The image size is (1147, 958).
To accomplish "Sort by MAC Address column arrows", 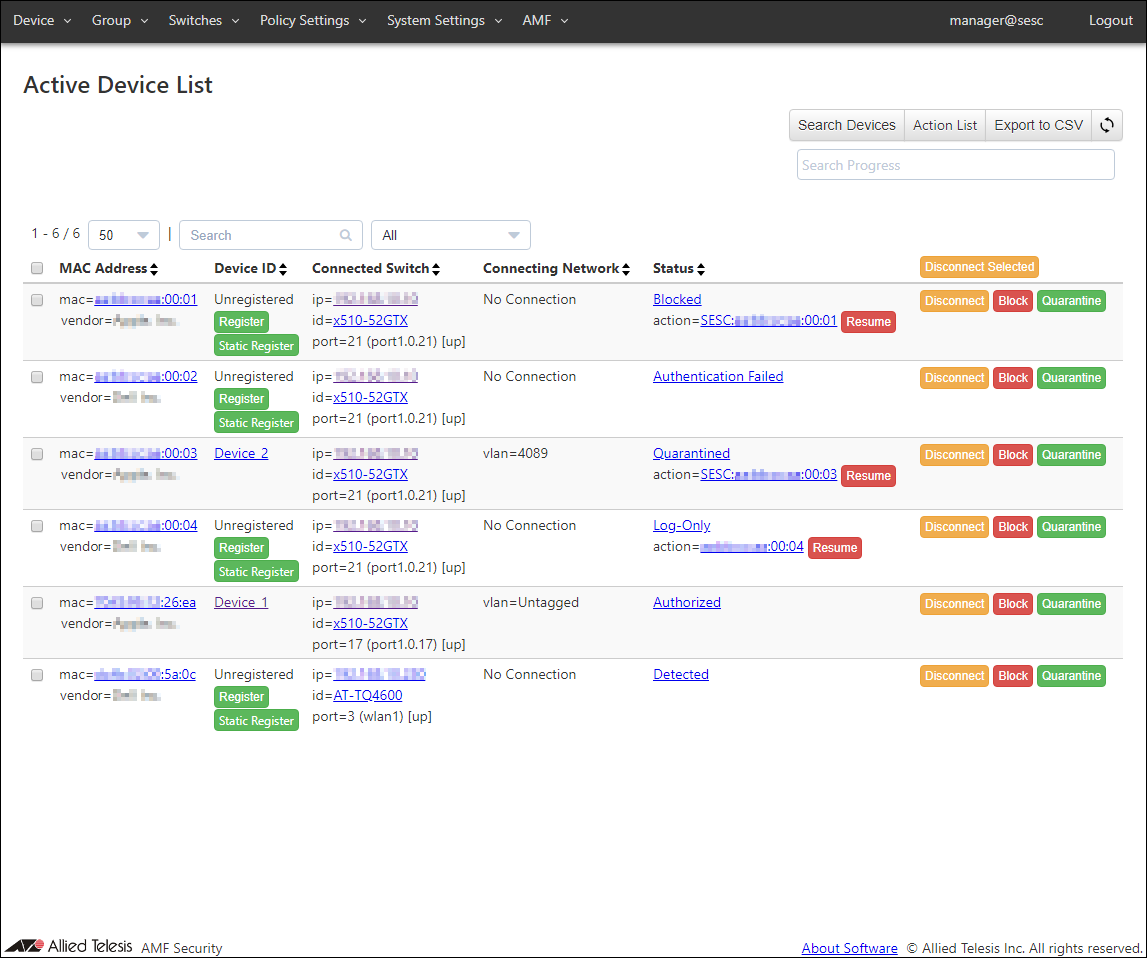I will tap(154, 269).
